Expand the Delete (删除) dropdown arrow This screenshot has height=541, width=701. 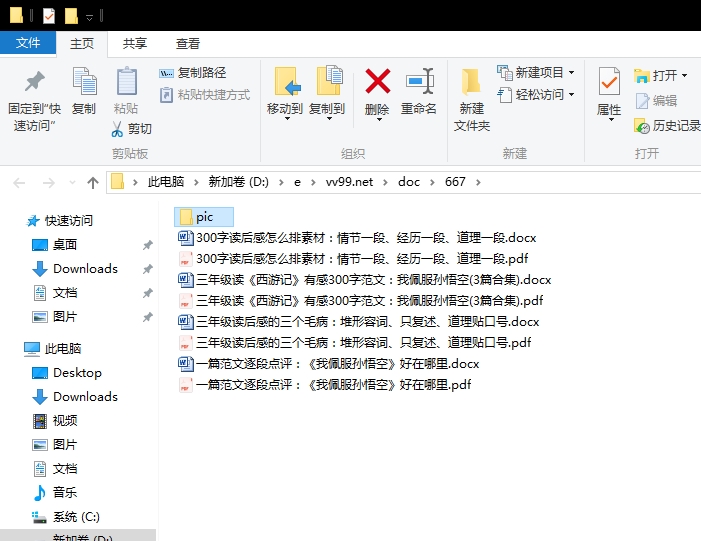pyautogui.click(x=379, y=119)
